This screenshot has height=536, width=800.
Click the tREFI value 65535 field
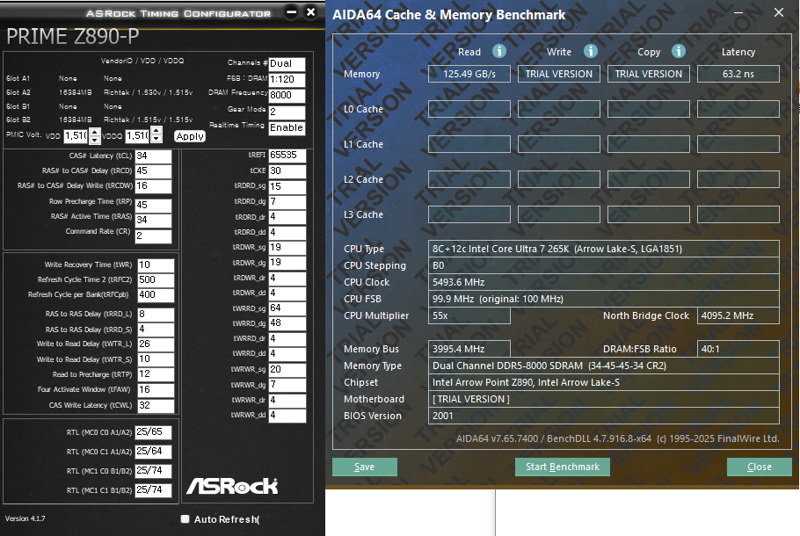287,156
